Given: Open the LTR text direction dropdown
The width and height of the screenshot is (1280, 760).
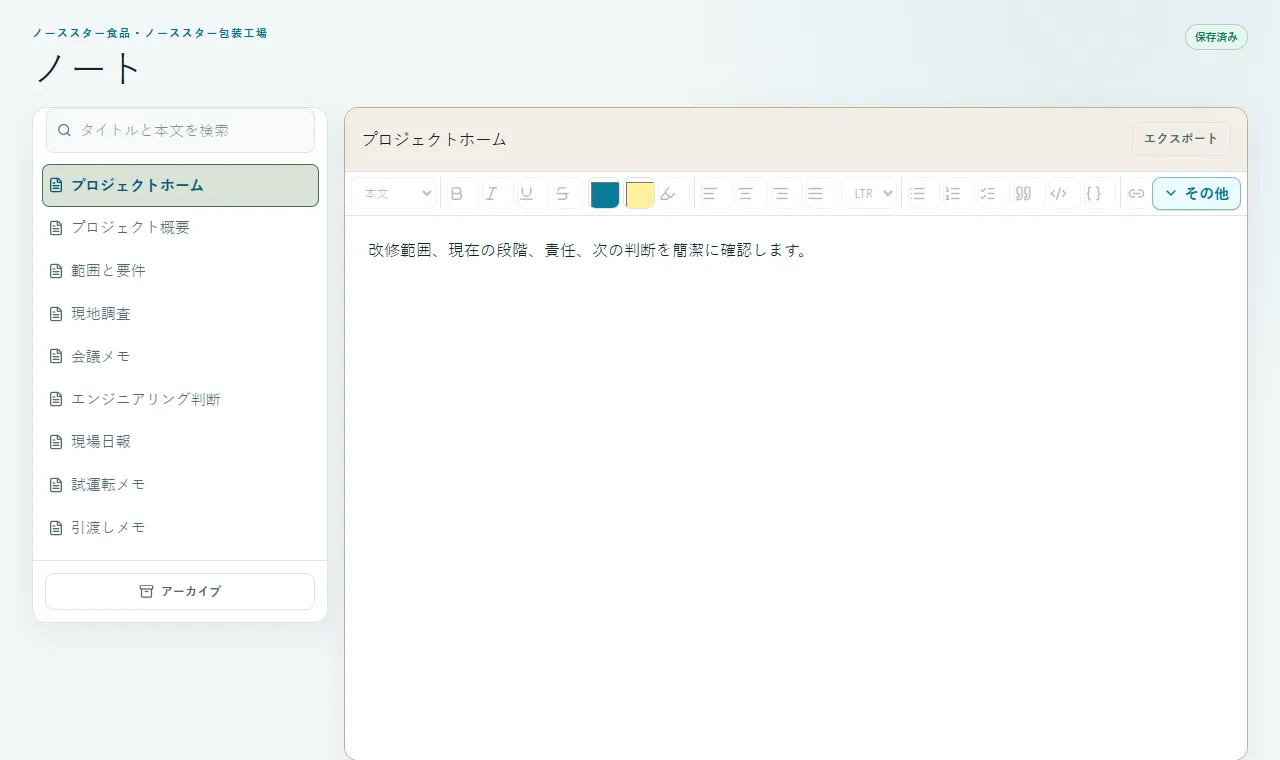Looking at the screenshot, I should (x=869, y=194).
